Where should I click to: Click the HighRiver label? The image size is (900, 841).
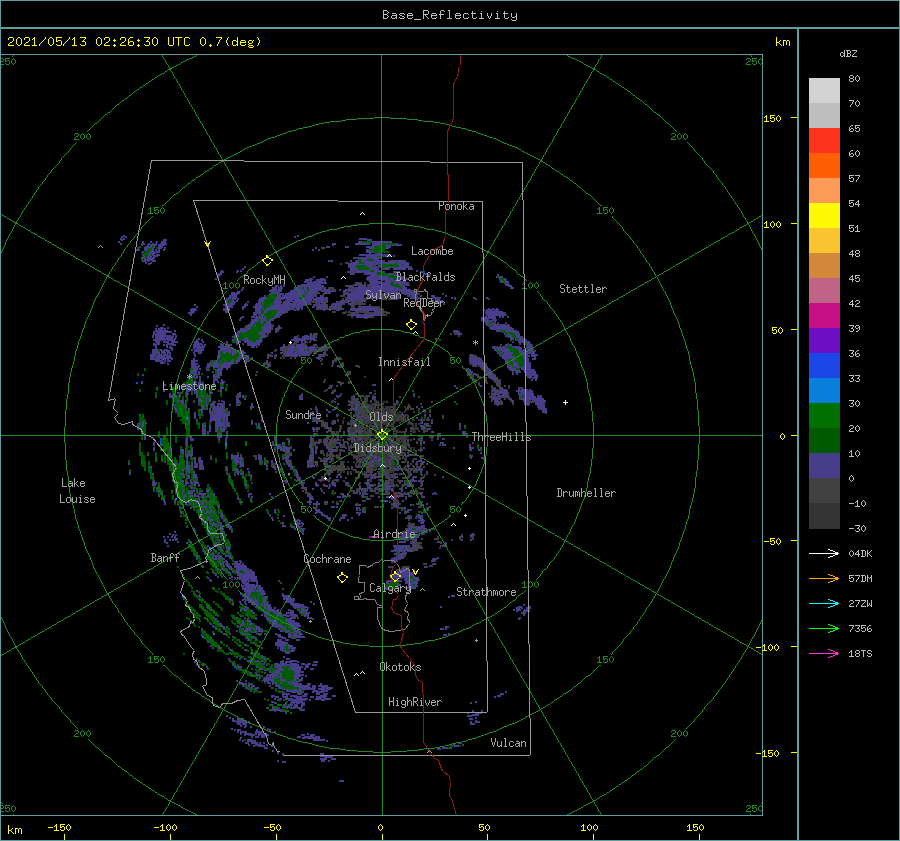click(415, 702)
